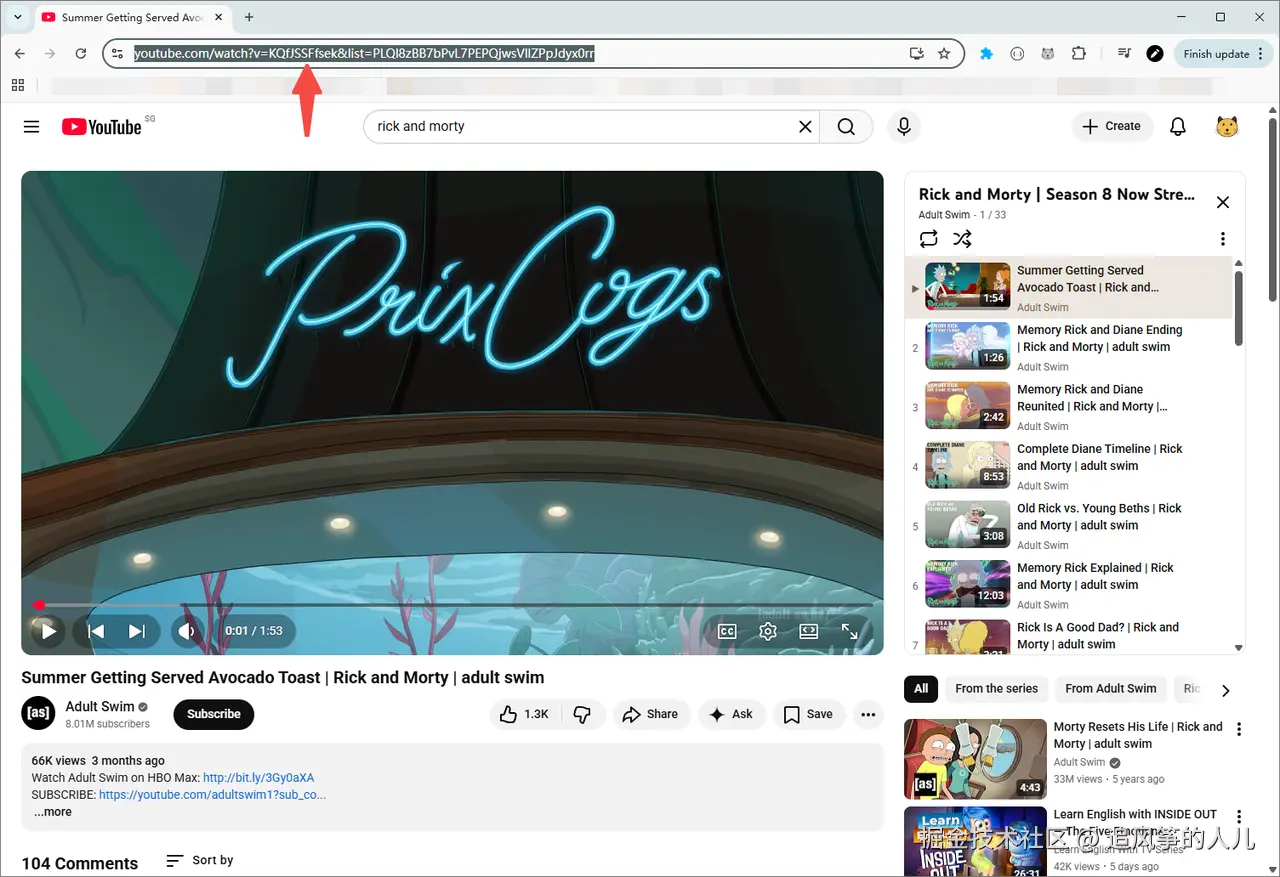This screenshot has width=1280, height=877.
Task: Go to YouTube home via logo
Action: [101, 127]
